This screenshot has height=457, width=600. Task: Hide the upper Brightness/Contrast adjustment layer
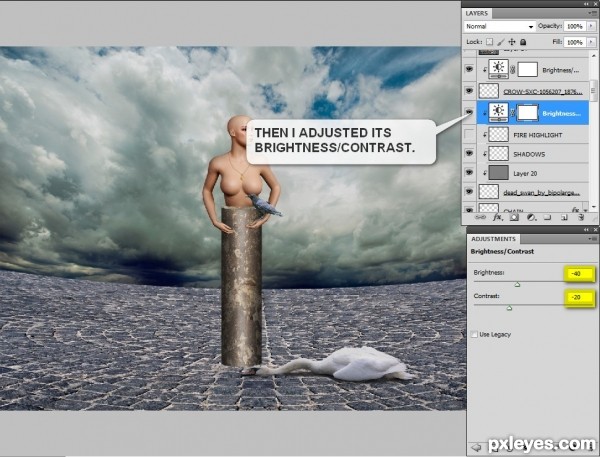coord(469,69)
